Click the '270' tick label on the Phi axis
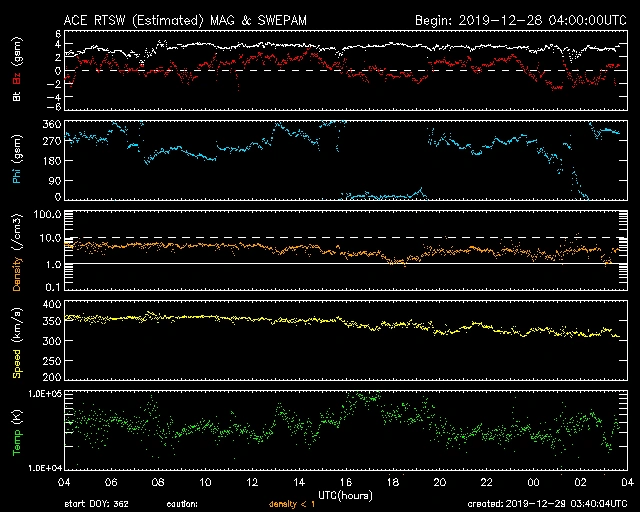 [52, 141]
